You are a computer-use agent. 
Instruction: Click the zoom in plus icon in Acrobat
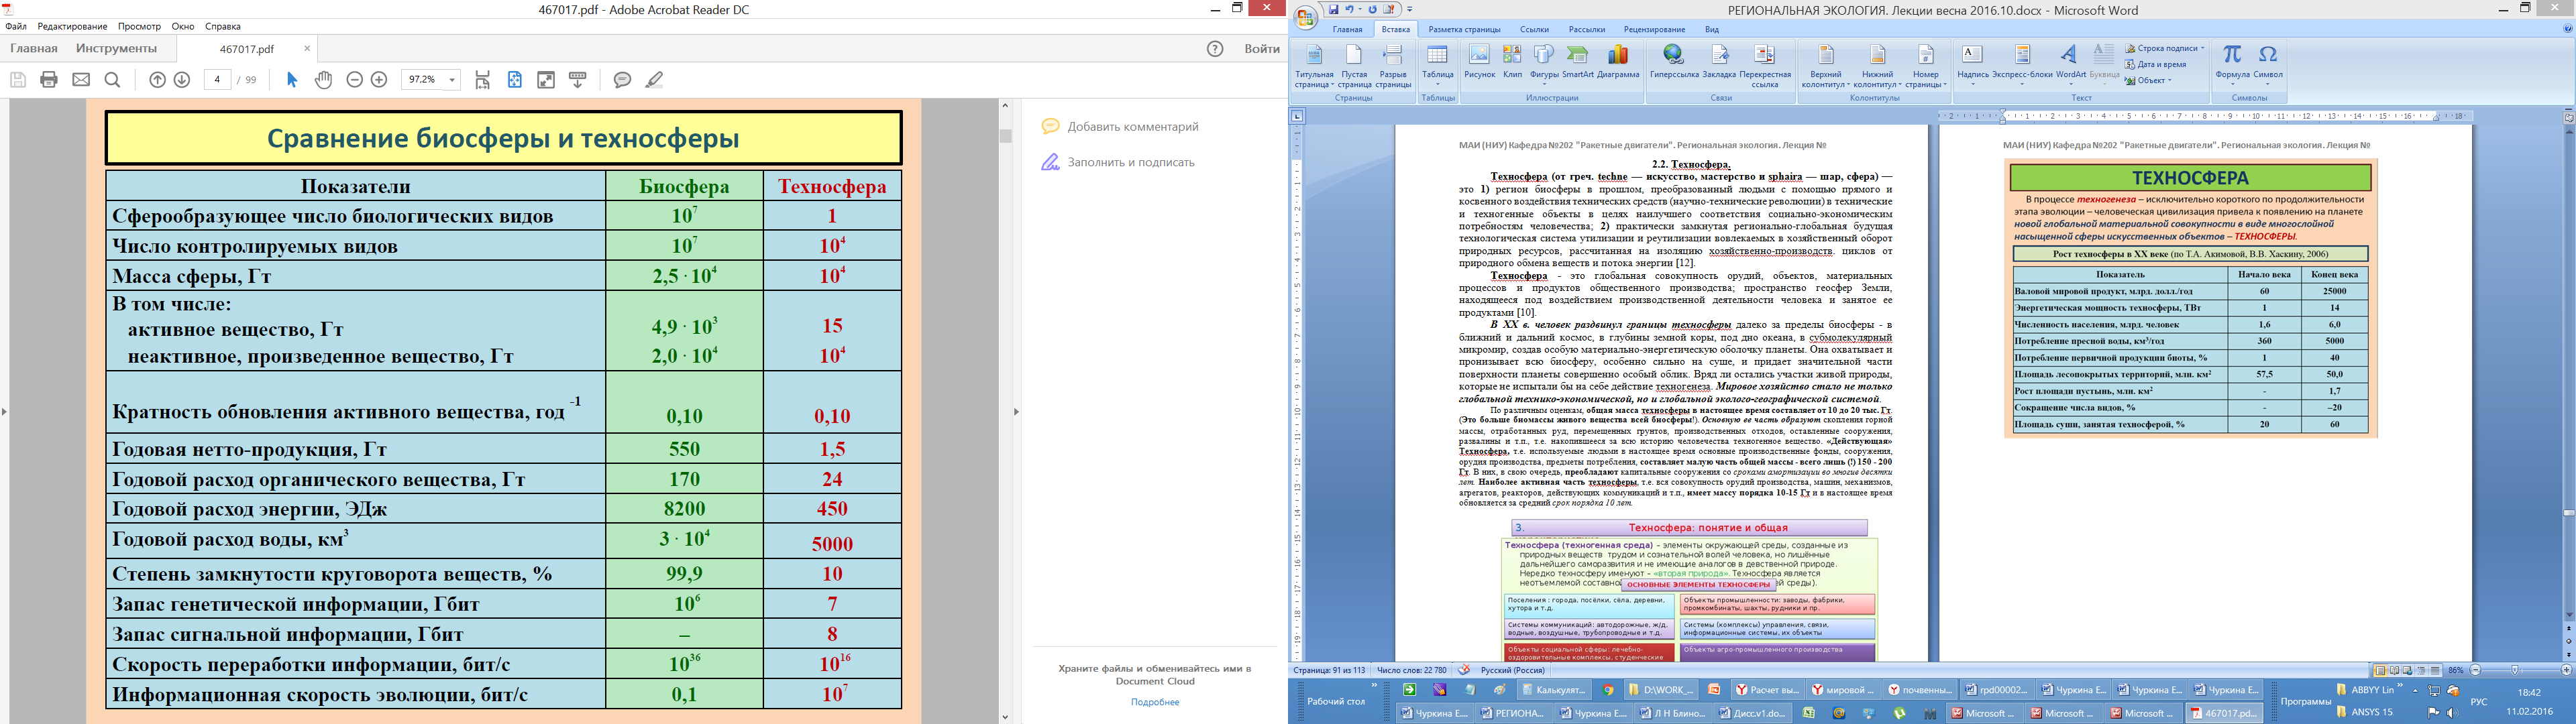379,80
